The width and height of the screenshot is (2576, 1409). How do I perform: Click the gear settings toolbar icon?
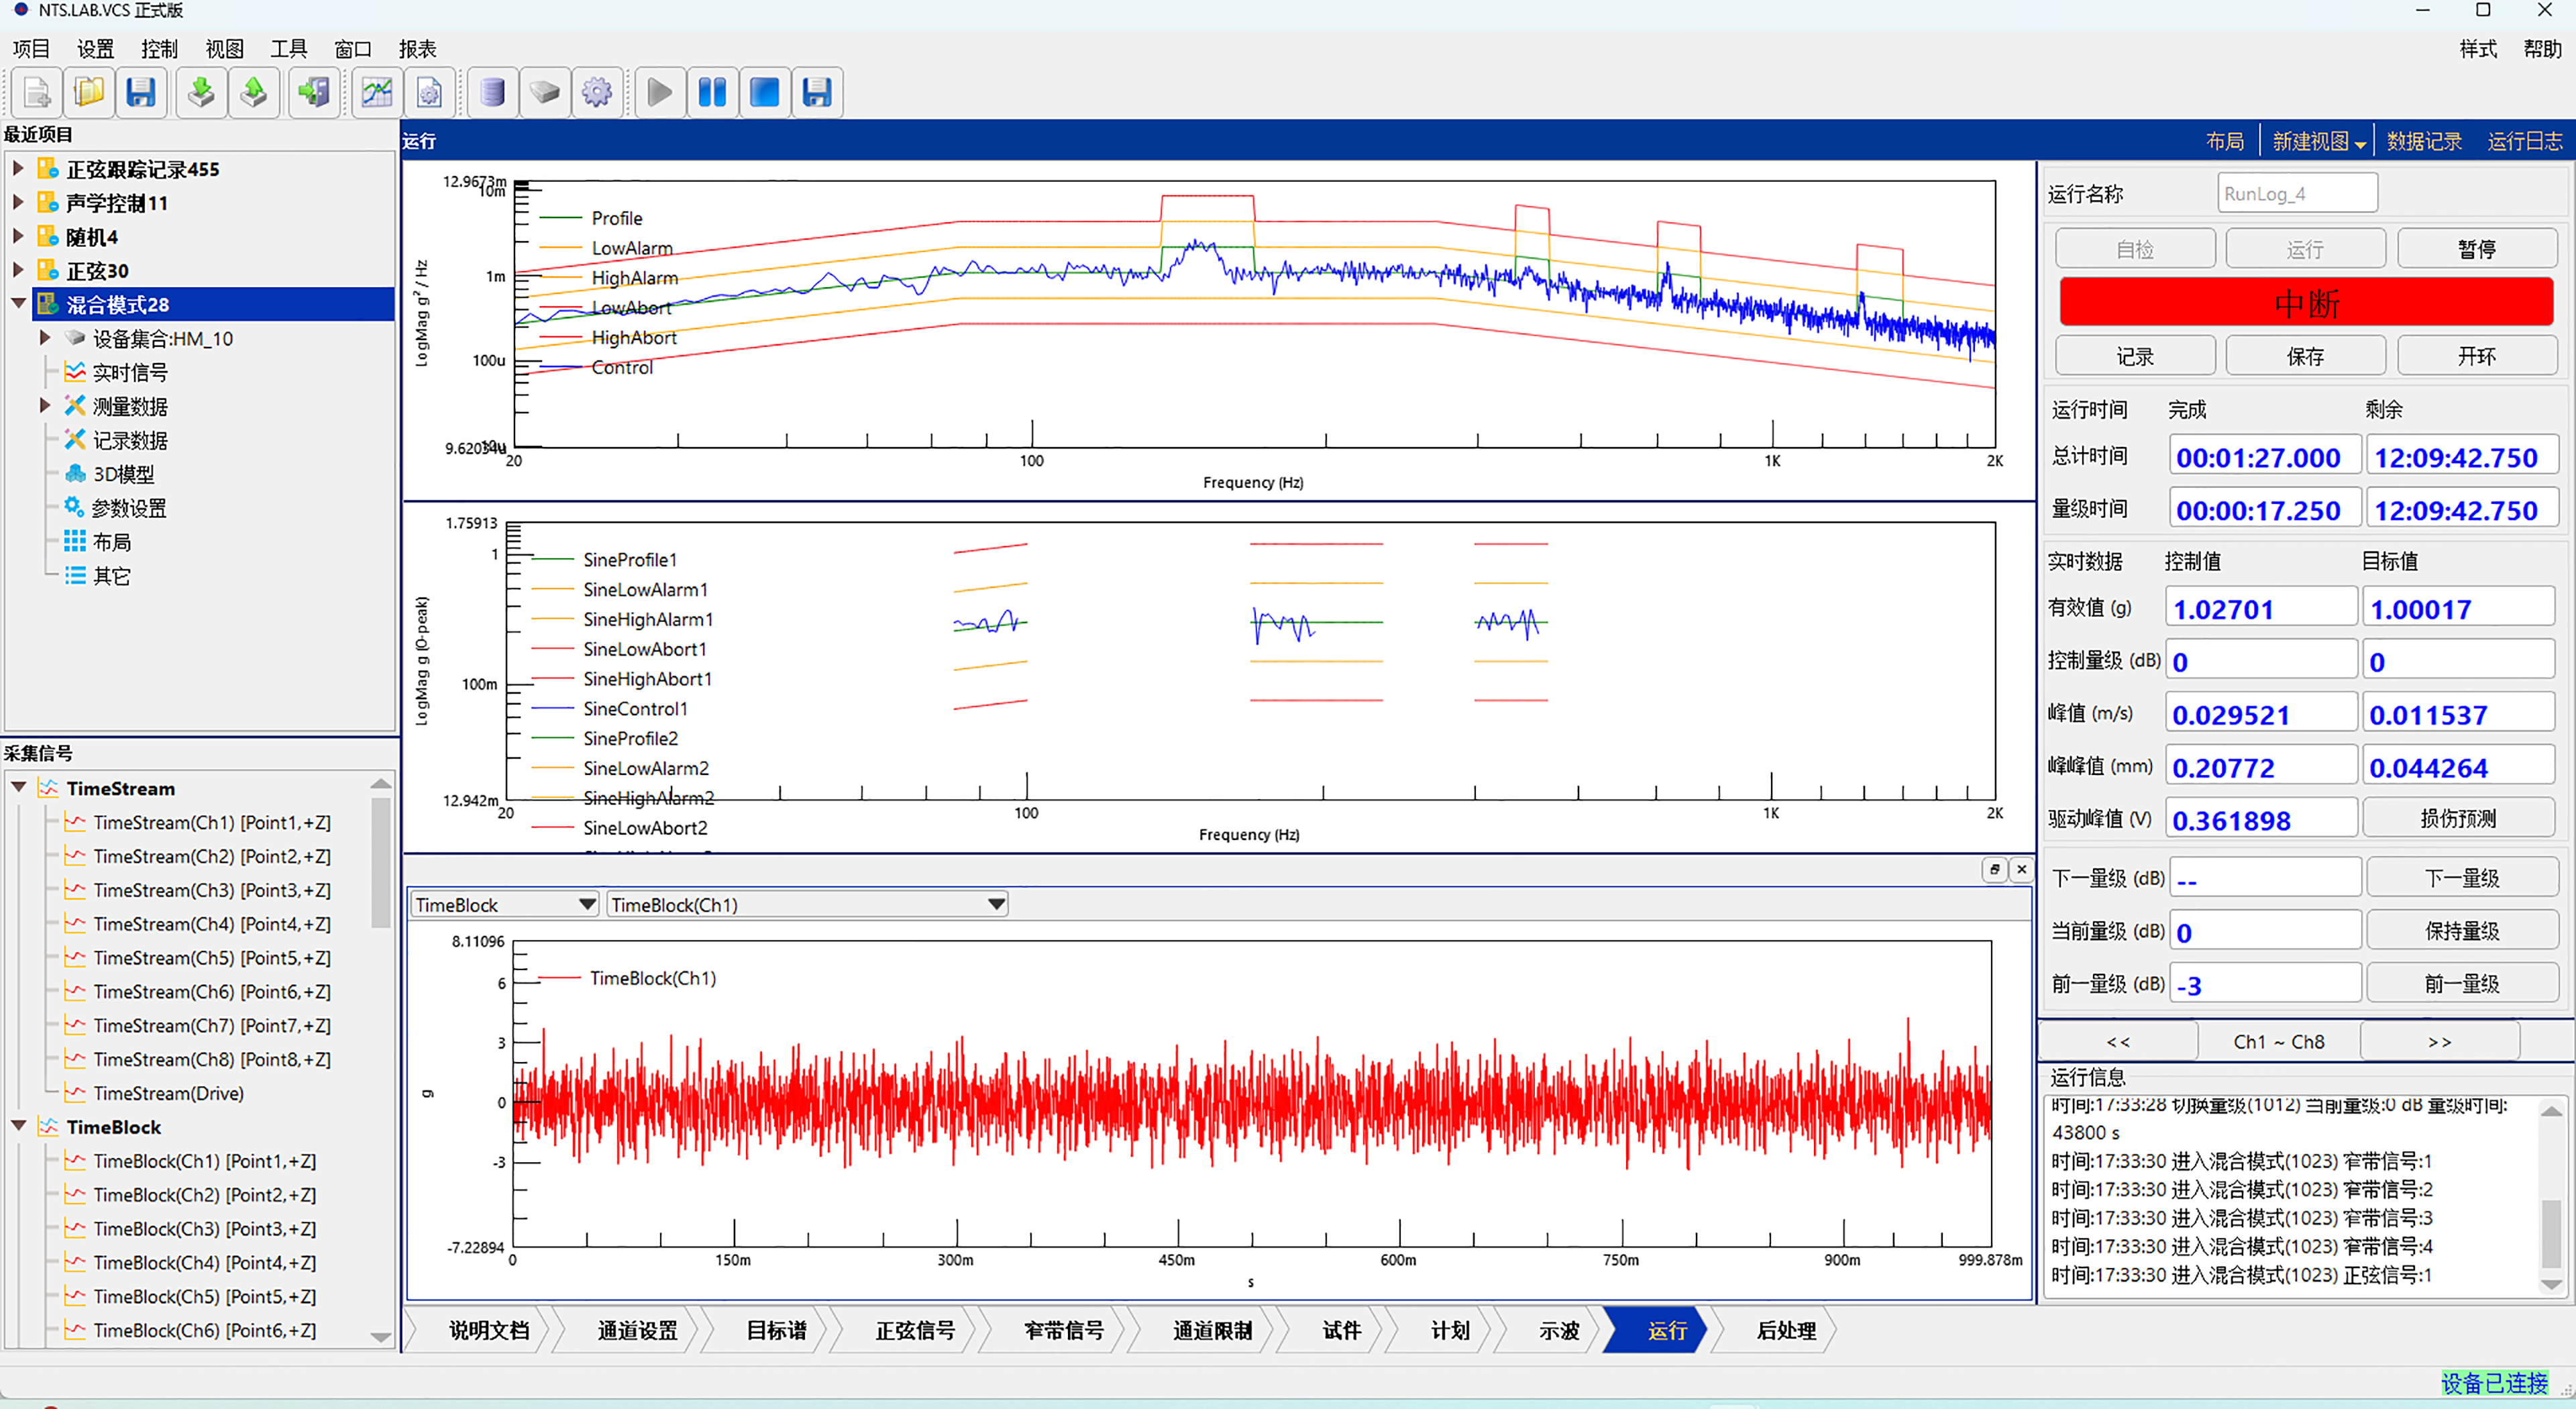597,93
